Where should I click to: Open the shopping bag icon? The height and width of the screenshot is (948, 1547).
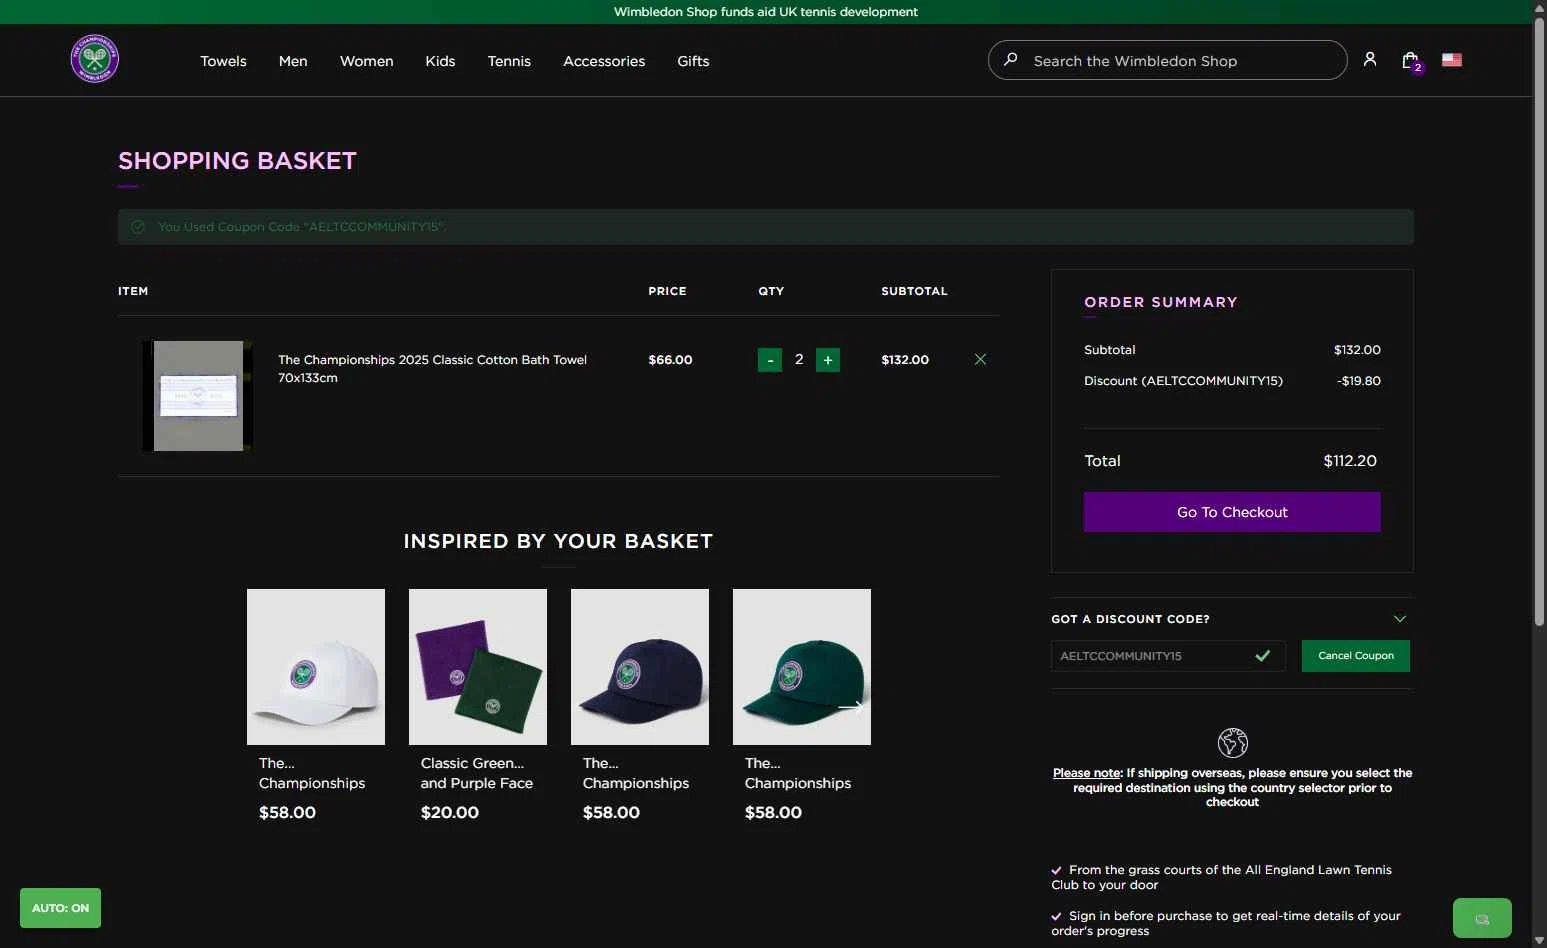[1411, 61]
